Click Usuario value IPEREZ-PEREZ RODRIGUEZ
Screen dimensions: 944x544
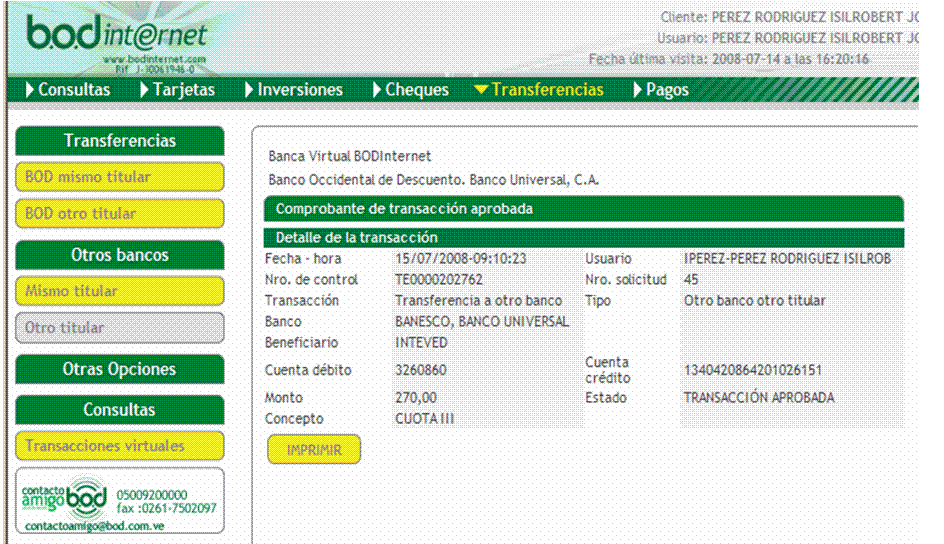coord(787,259)
